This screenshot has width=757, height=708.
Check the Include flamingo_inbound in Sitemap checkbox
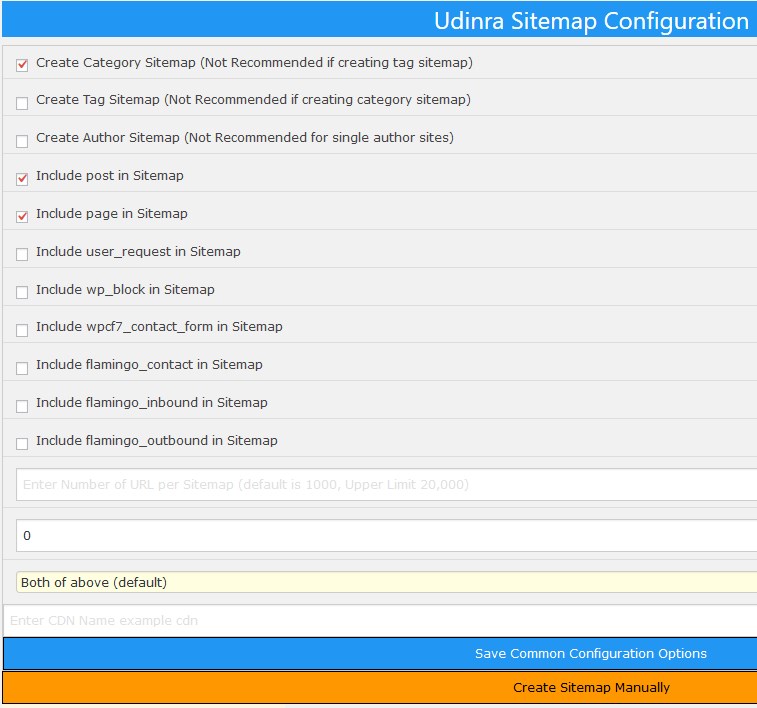[x=22, y=406]
